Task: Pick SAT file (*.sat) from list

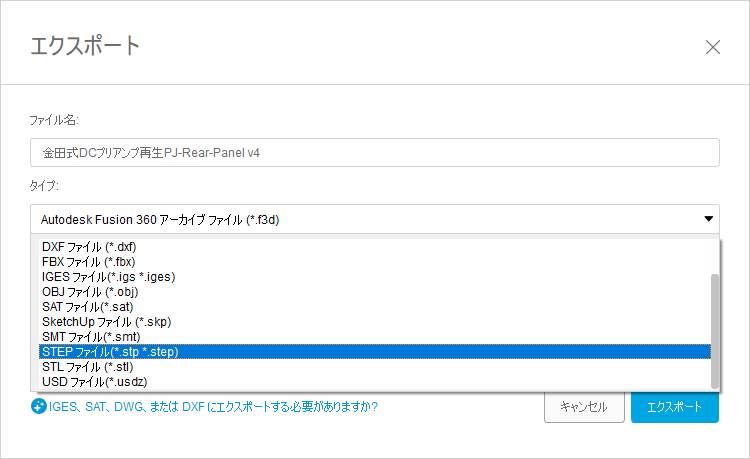Action: pyautogui.click(x=87, y=306)
